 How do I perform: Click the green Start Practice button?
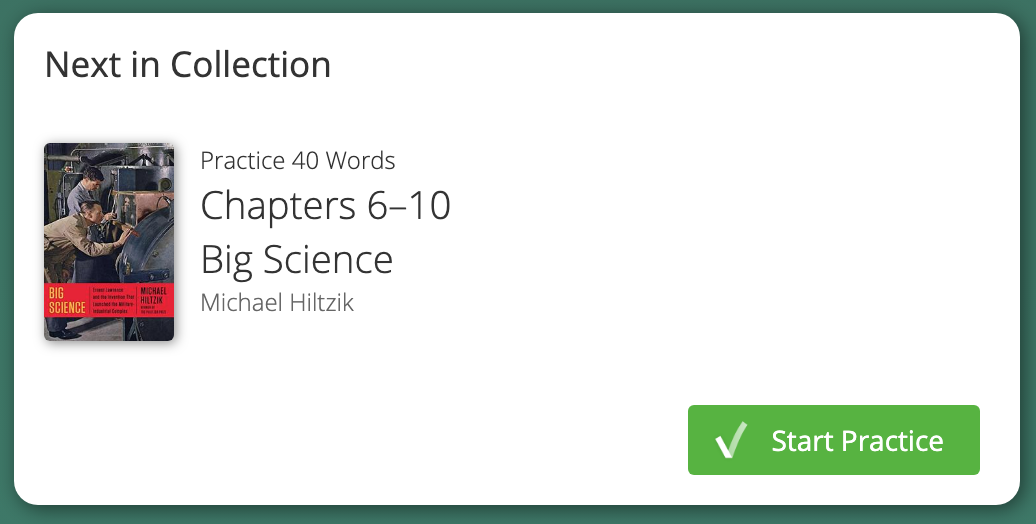click(833, 440)
